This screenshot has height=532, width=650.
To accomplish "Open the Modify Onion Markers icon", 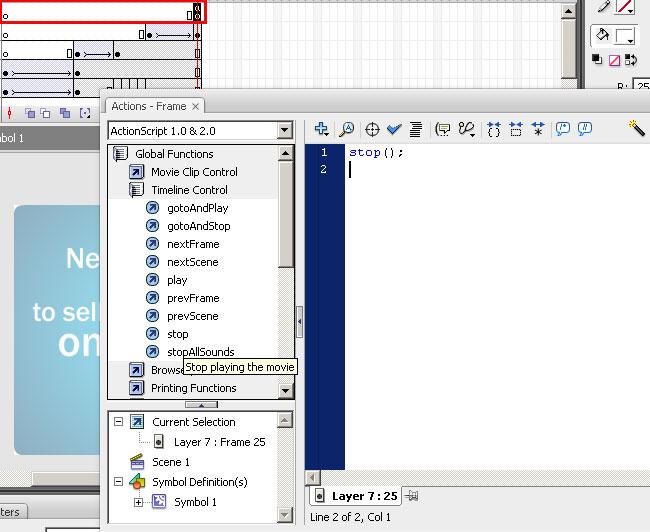I will pos(85,113).
